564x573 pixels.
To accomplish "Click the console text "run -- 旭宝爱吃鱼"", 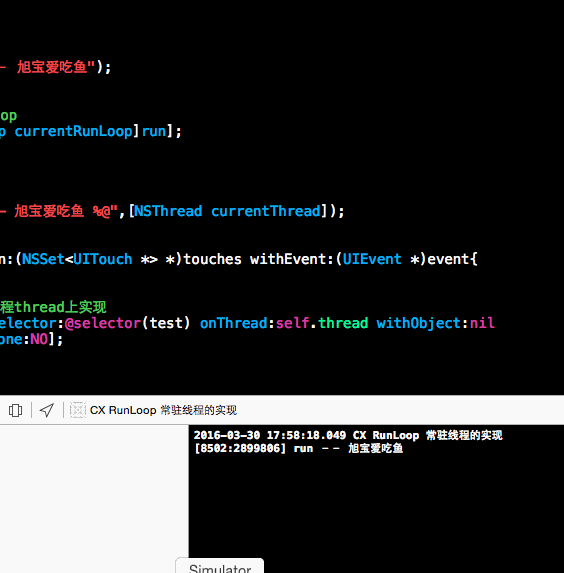I will tap(348, 448).
